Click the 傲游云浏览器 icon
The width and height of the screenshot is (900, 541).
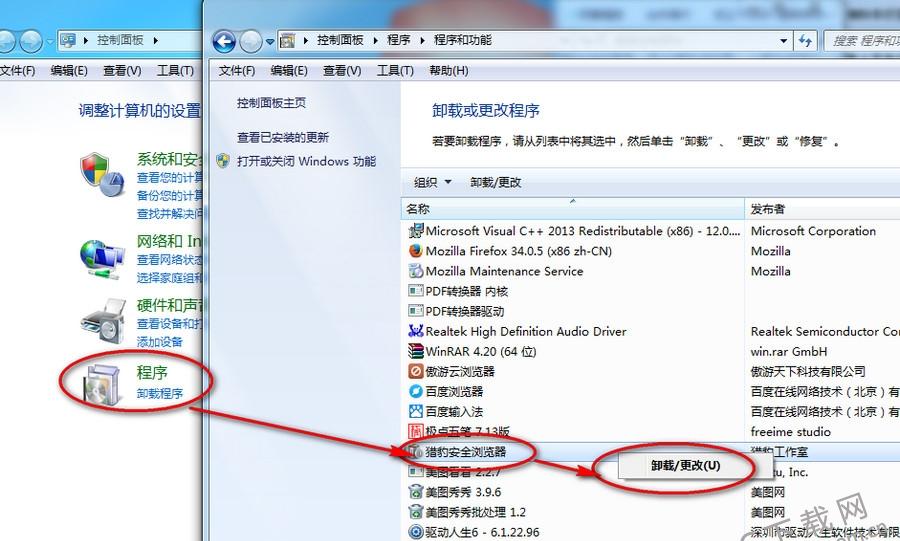[416, 371]
